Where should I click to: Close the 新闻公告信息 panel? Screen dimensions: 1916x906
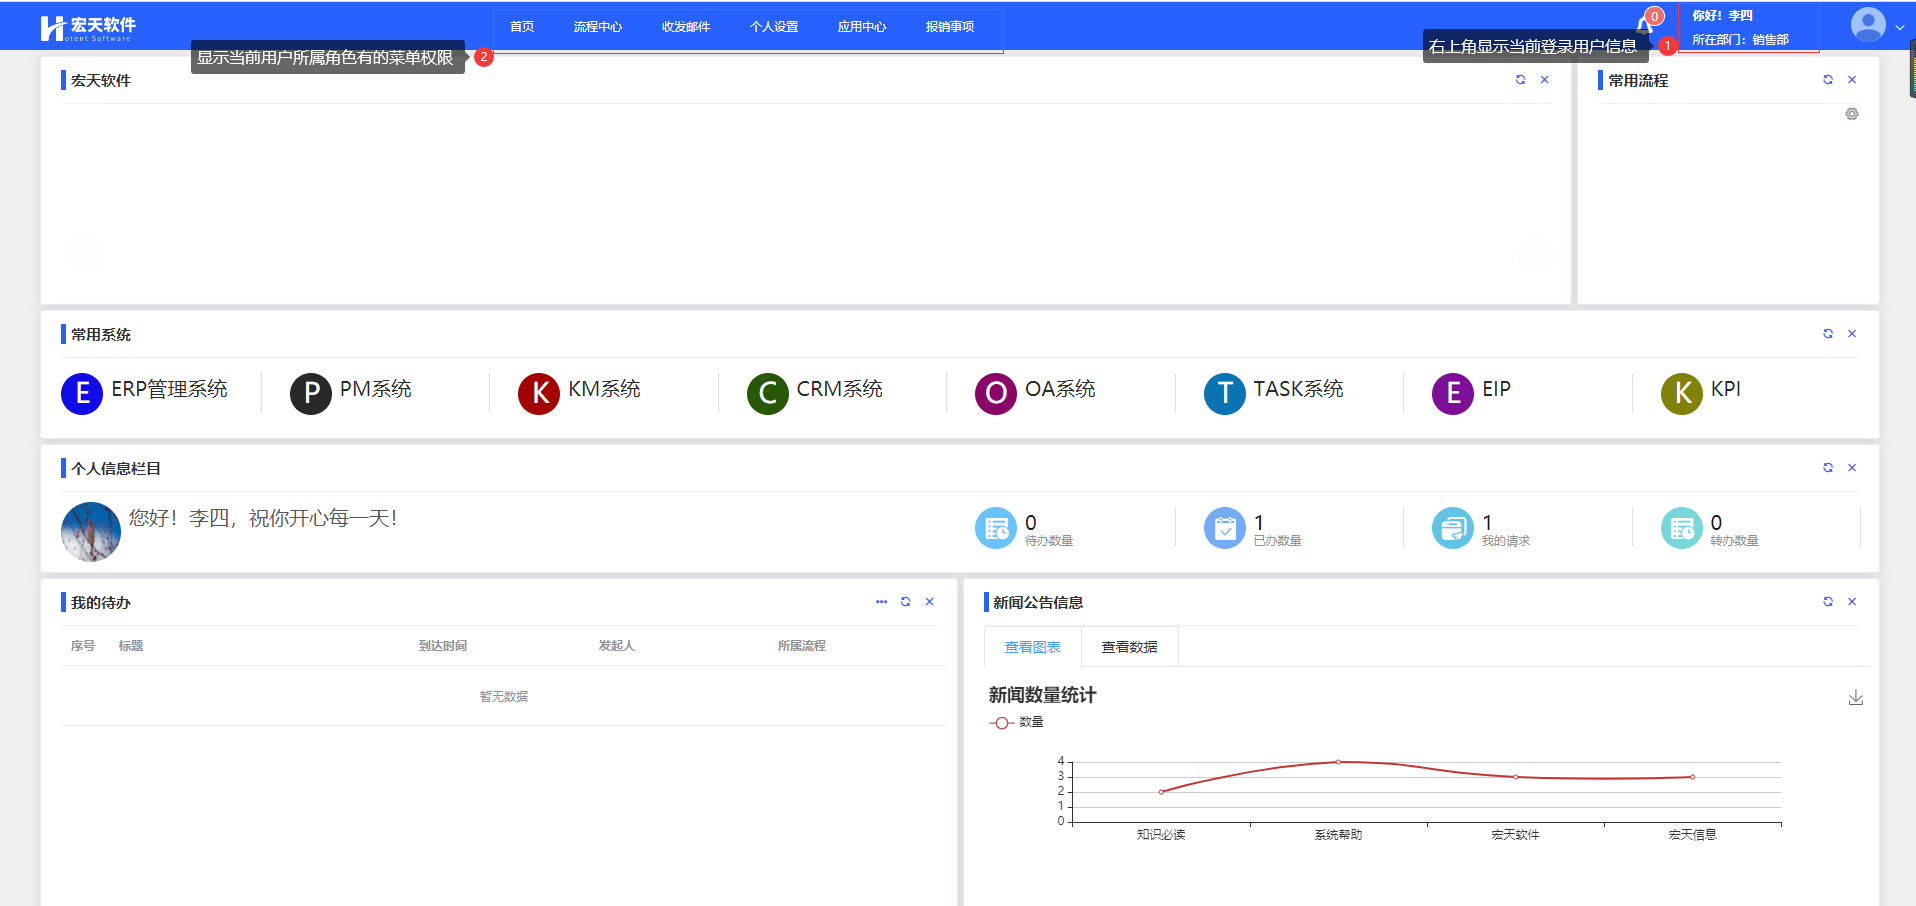pos(1852,602)
